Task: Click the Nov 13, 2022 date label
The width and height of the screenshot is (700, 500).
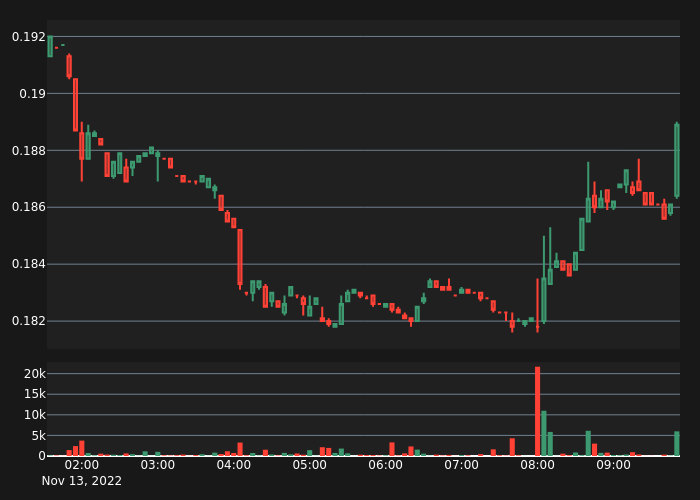Action: pos(82,481)
